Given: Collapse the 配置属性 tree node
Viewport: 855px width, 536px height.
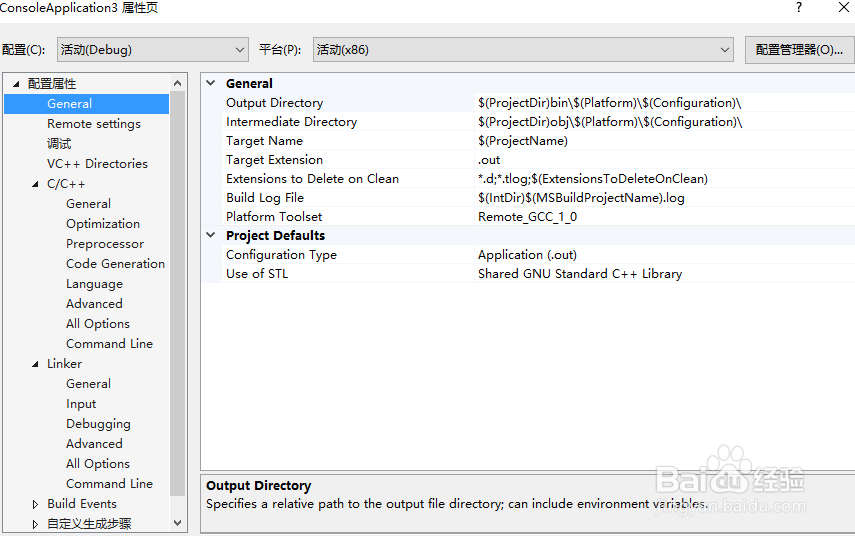Looking at the screenshot, I should pyautogui.click(x=16, y=84).
